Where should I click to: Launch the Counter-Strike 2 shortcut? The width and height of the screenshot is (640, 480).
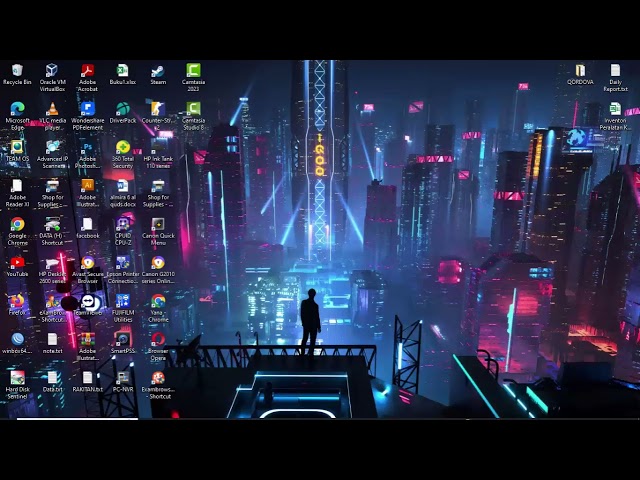pos(158,116)
